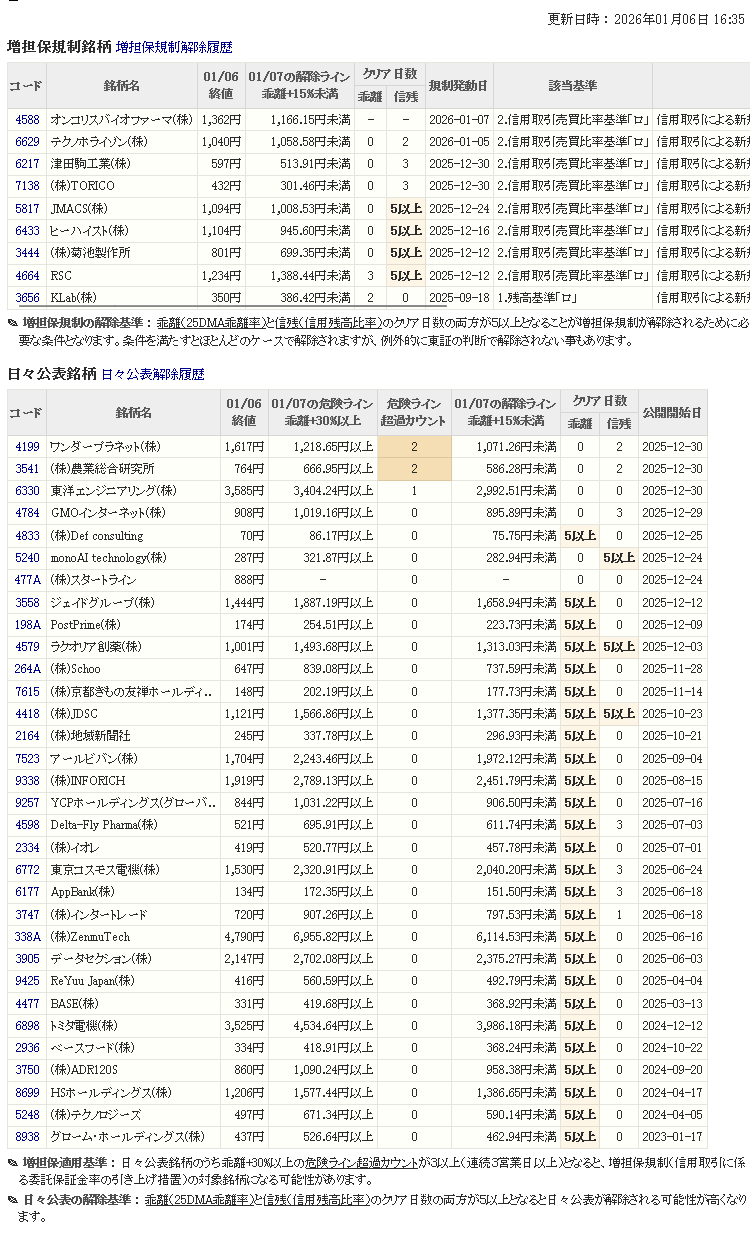Click 乖離(25DMA乖離率) link in 増担保規制 note
Screen dimensions: 752x1236
point(210,323)
